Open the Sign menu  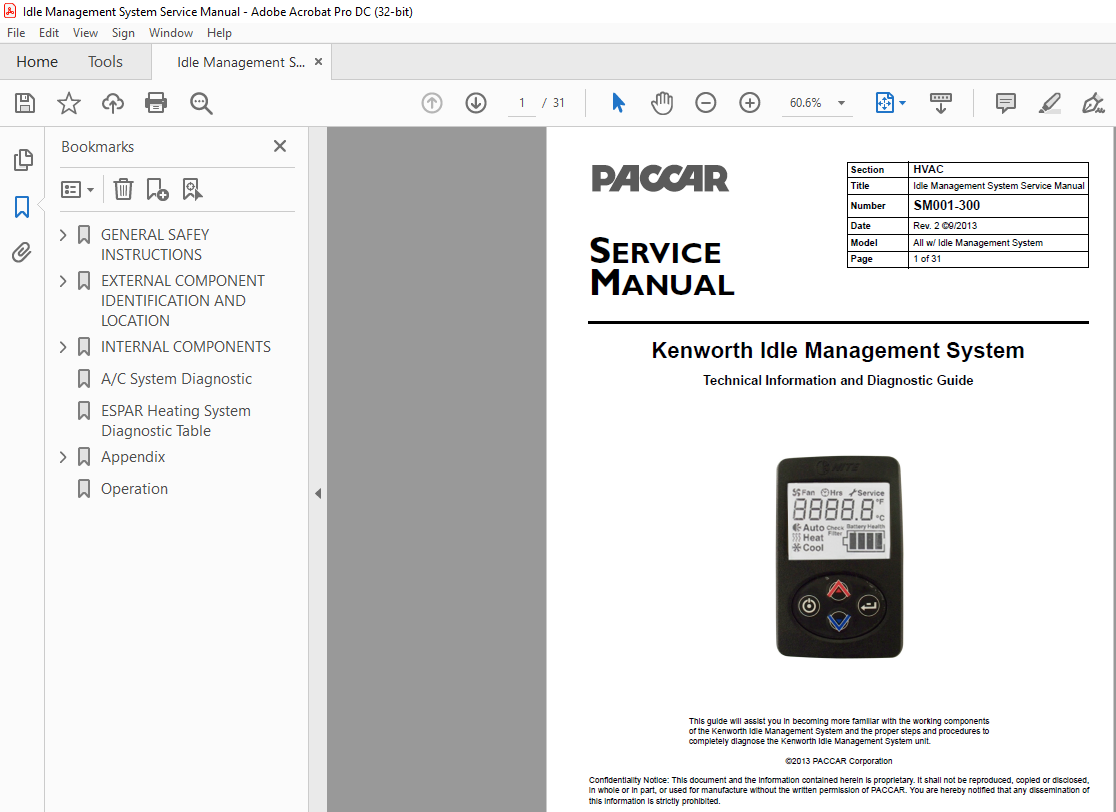coord(123,33)
